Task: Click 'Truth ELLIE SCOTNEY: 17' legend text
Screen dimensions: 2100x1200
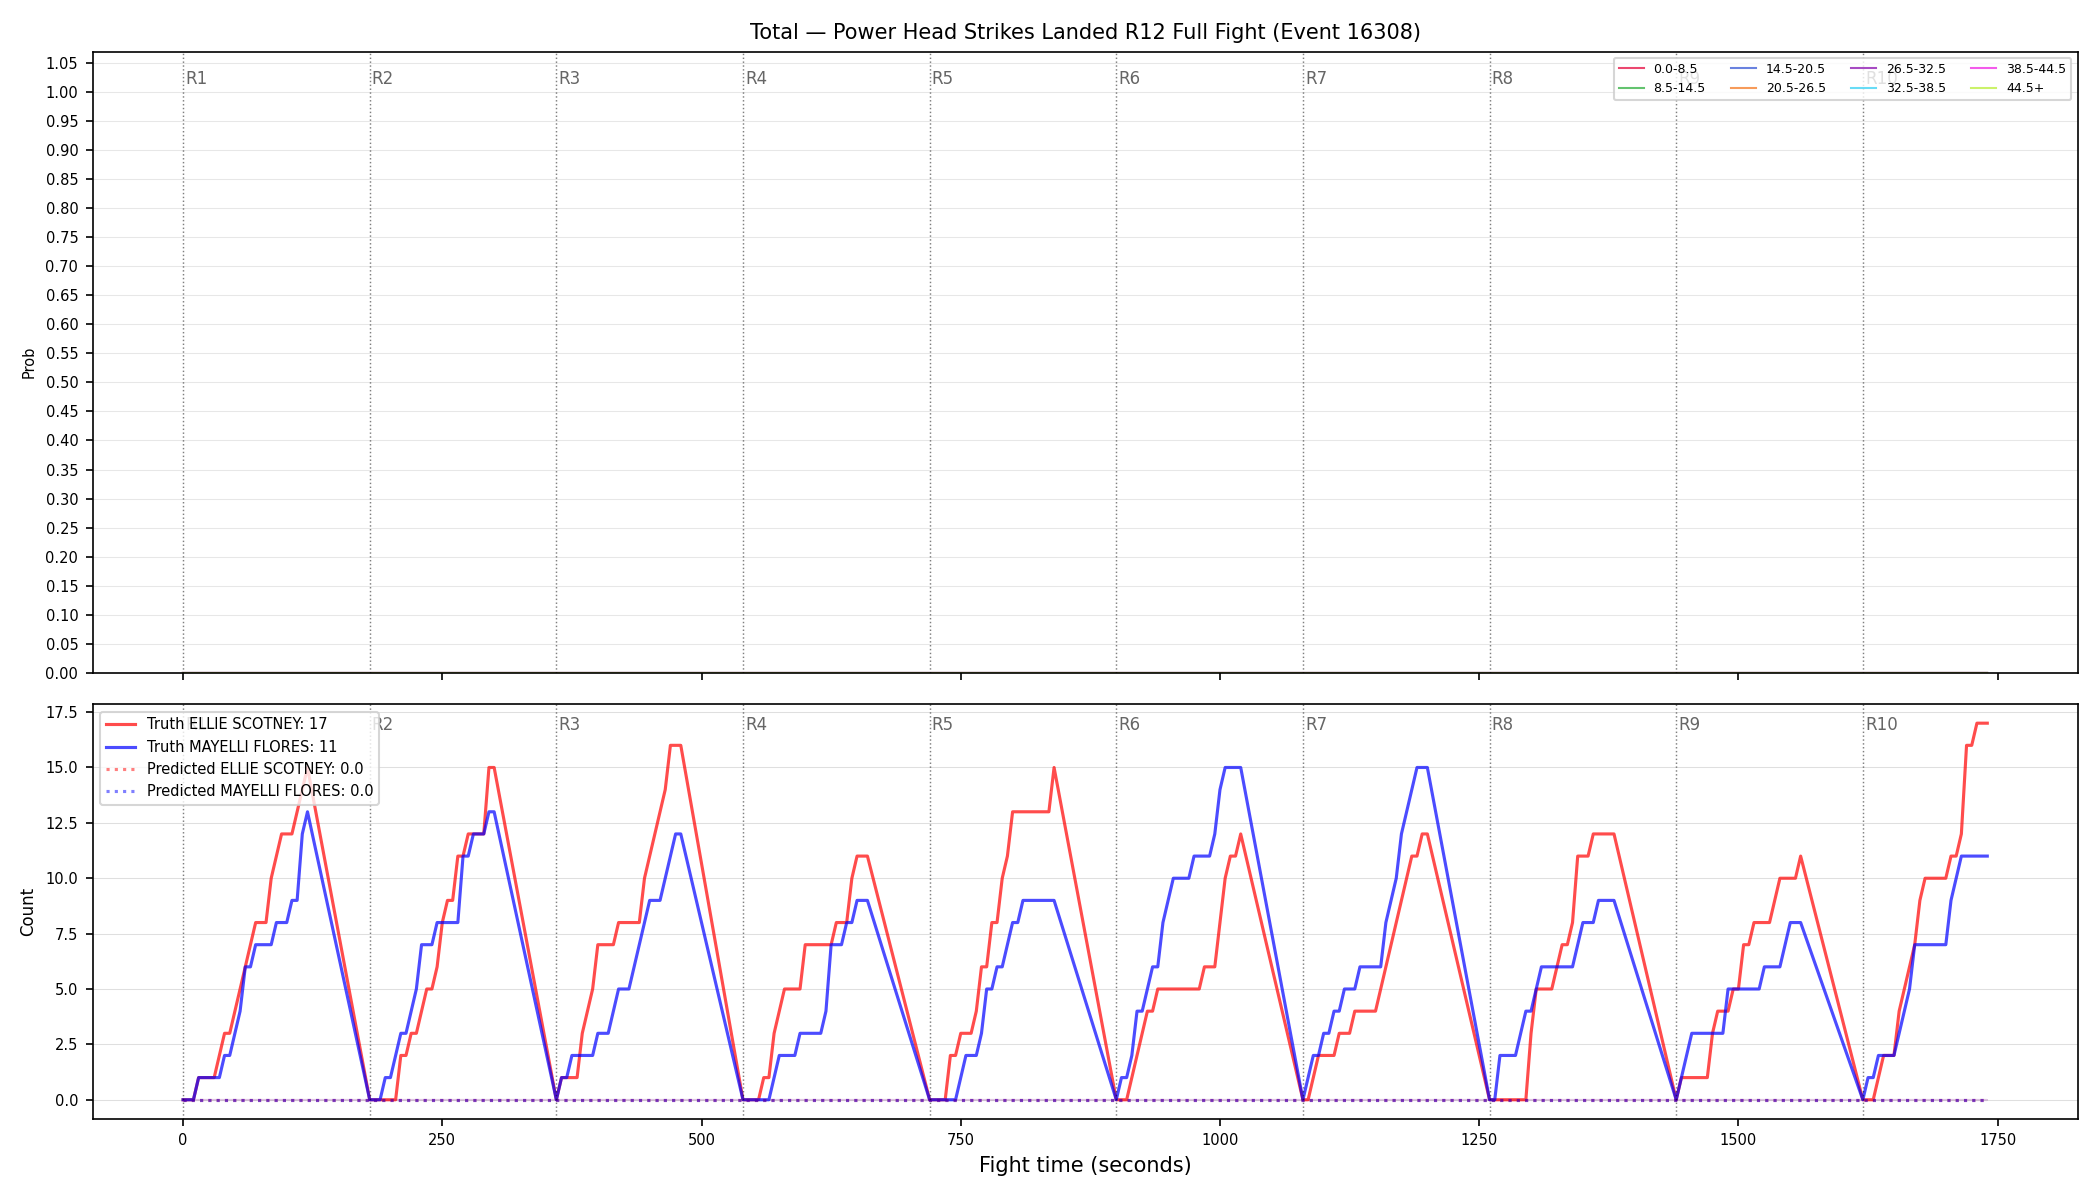Action: pyautogui.click(x=237, y=724)
